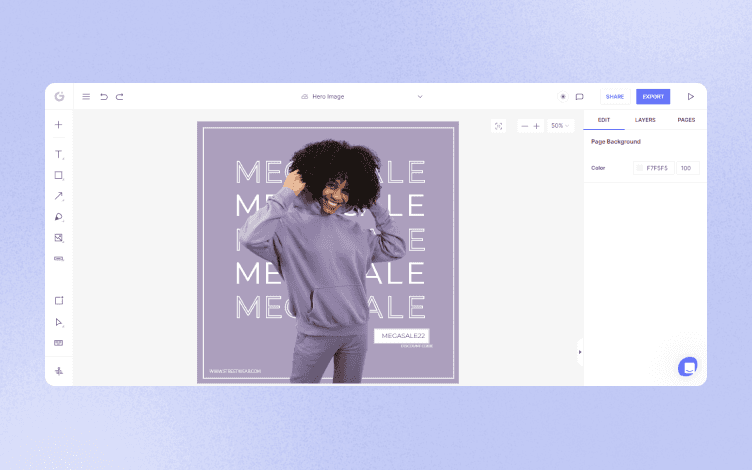The image size is (752, 470).
Task: Click the SHARE button
Action: [615, 96]
